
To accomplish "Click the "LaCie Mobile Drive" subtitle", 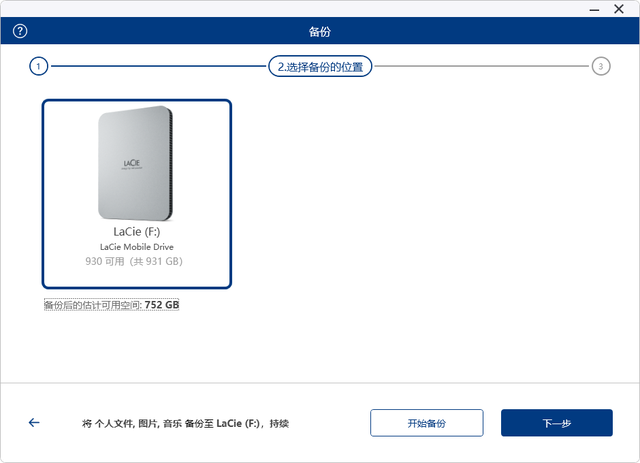I will (136, 246).
